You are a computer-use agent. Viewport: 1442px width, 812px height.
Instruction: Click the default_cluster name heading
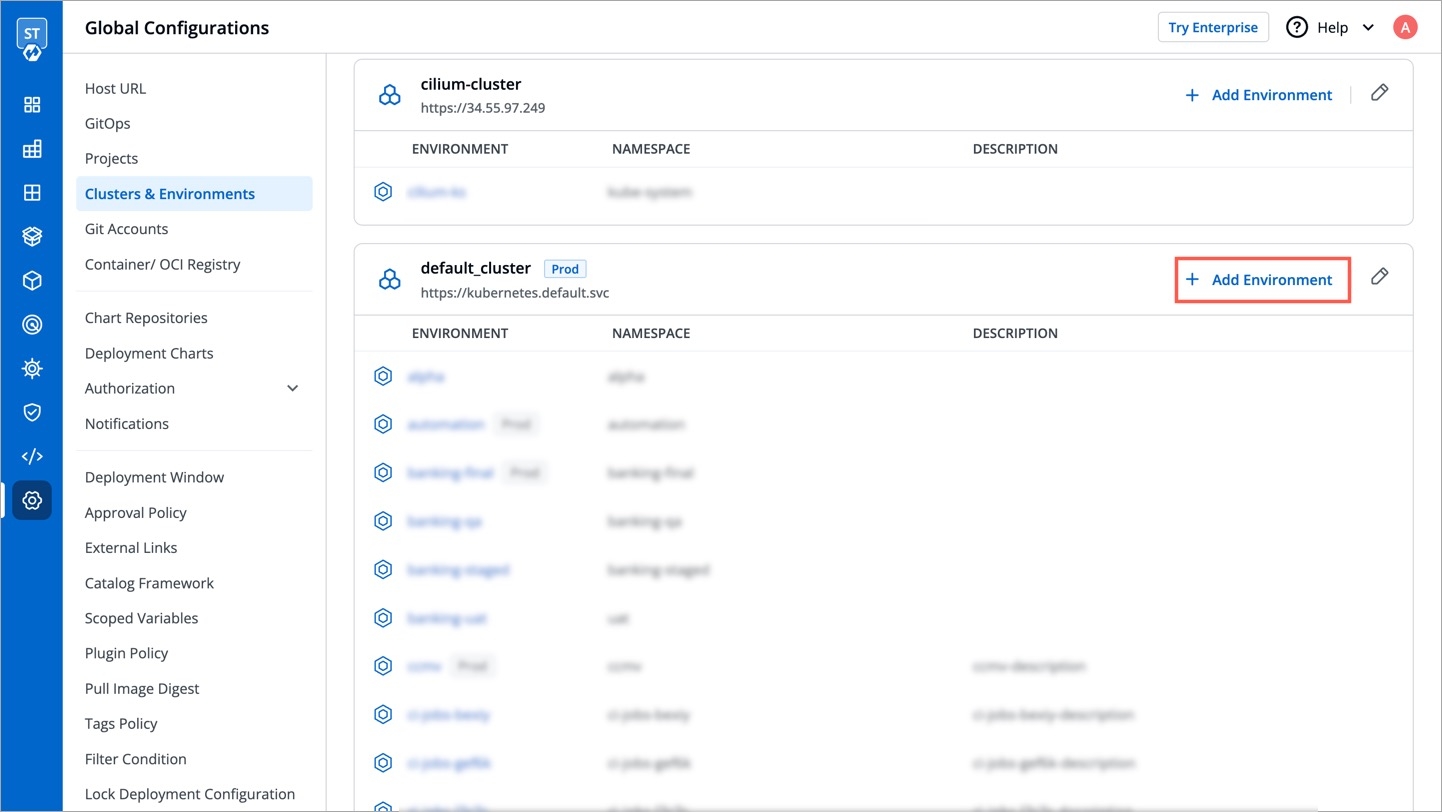tap(476, 268)
